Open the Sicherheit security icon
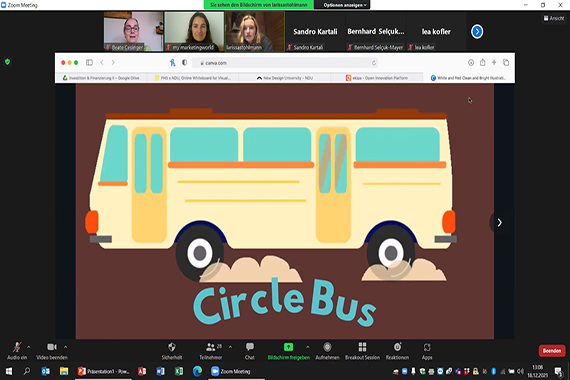 click(172, 347)
